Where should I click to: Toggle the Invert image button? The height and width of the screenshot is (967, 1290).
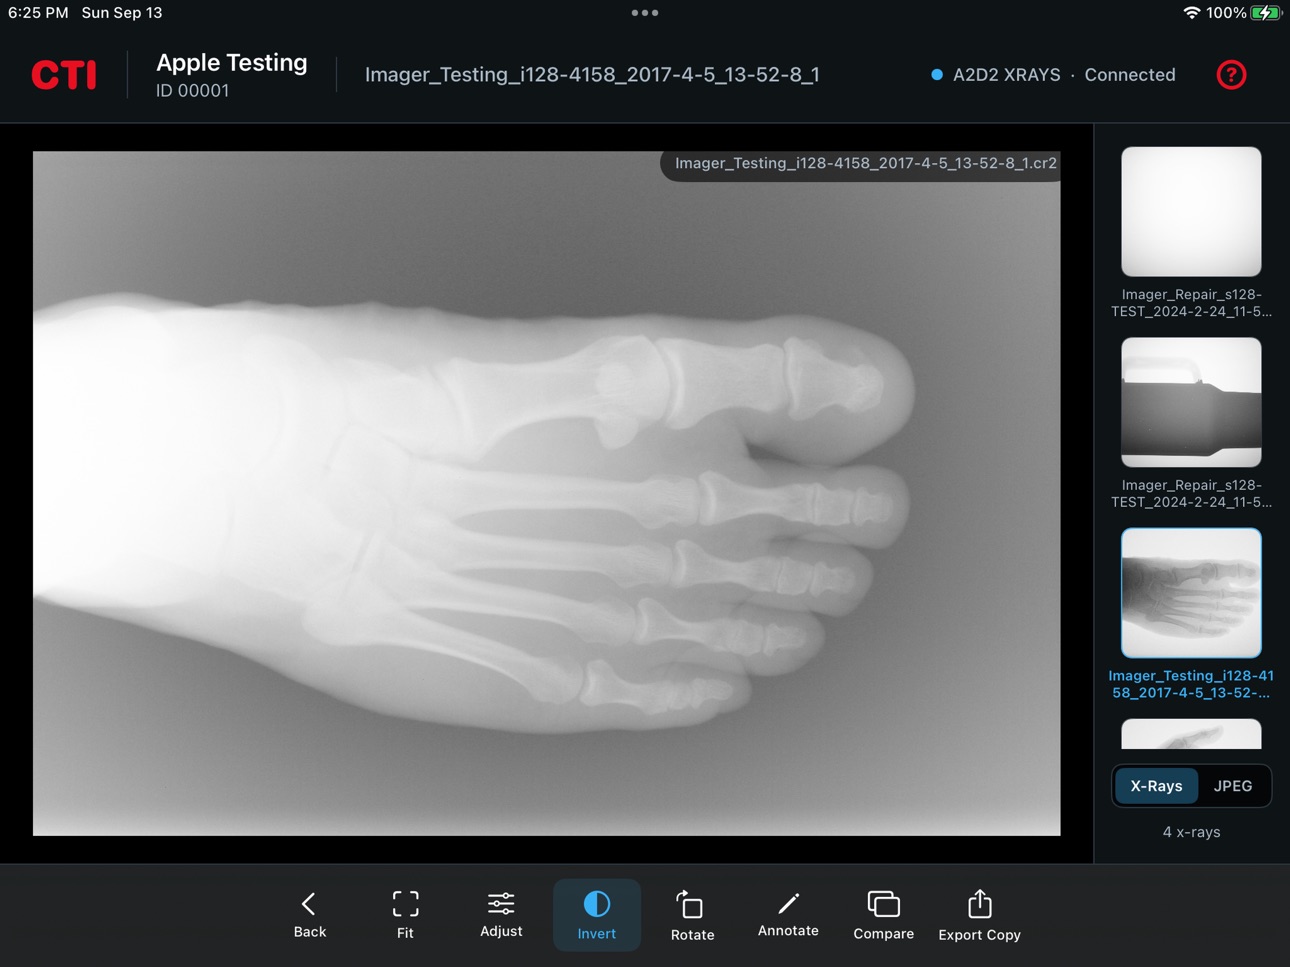597,914
